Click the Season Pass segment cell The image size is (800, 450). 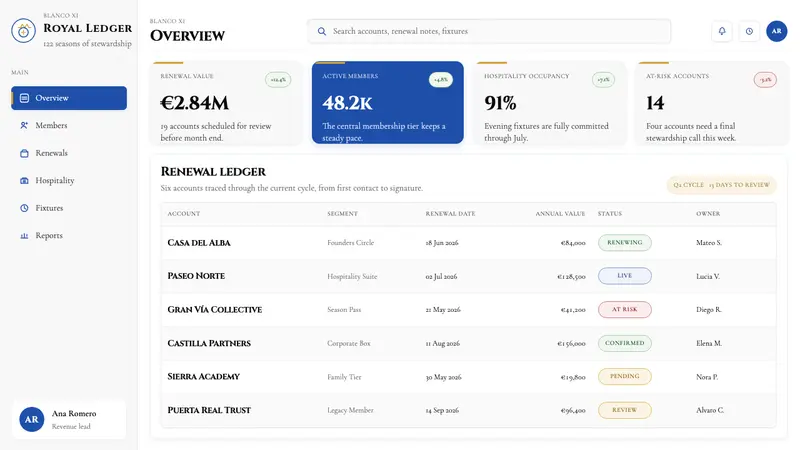pyautogui.click(x=344, y=310)
